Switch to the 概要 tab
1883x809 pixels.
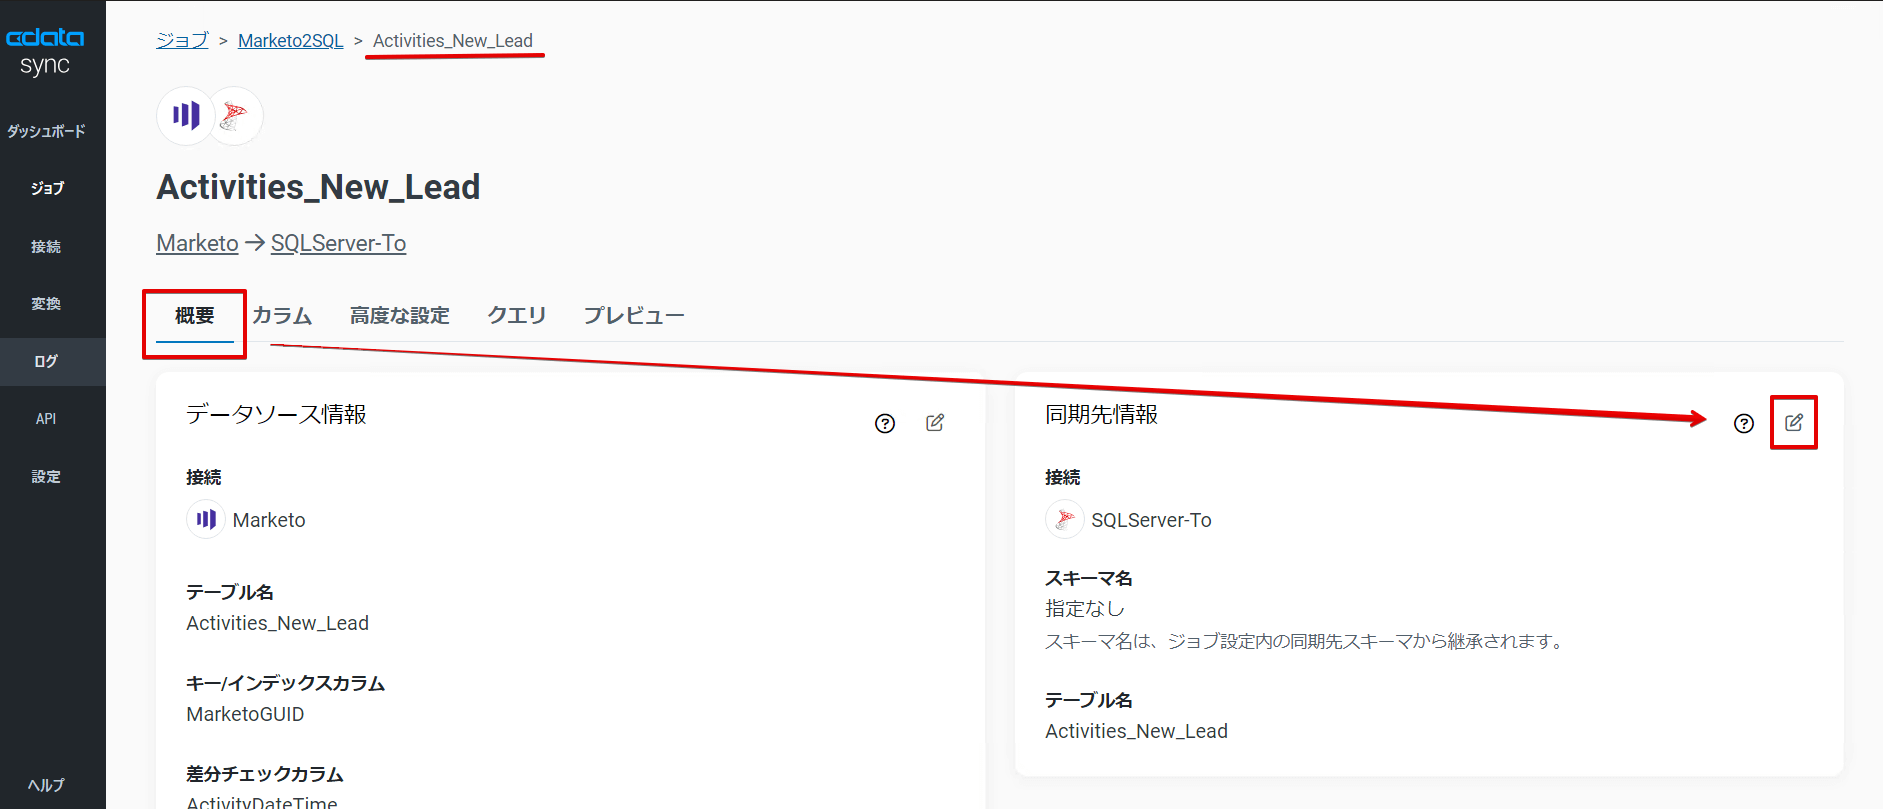click(194, 316)
